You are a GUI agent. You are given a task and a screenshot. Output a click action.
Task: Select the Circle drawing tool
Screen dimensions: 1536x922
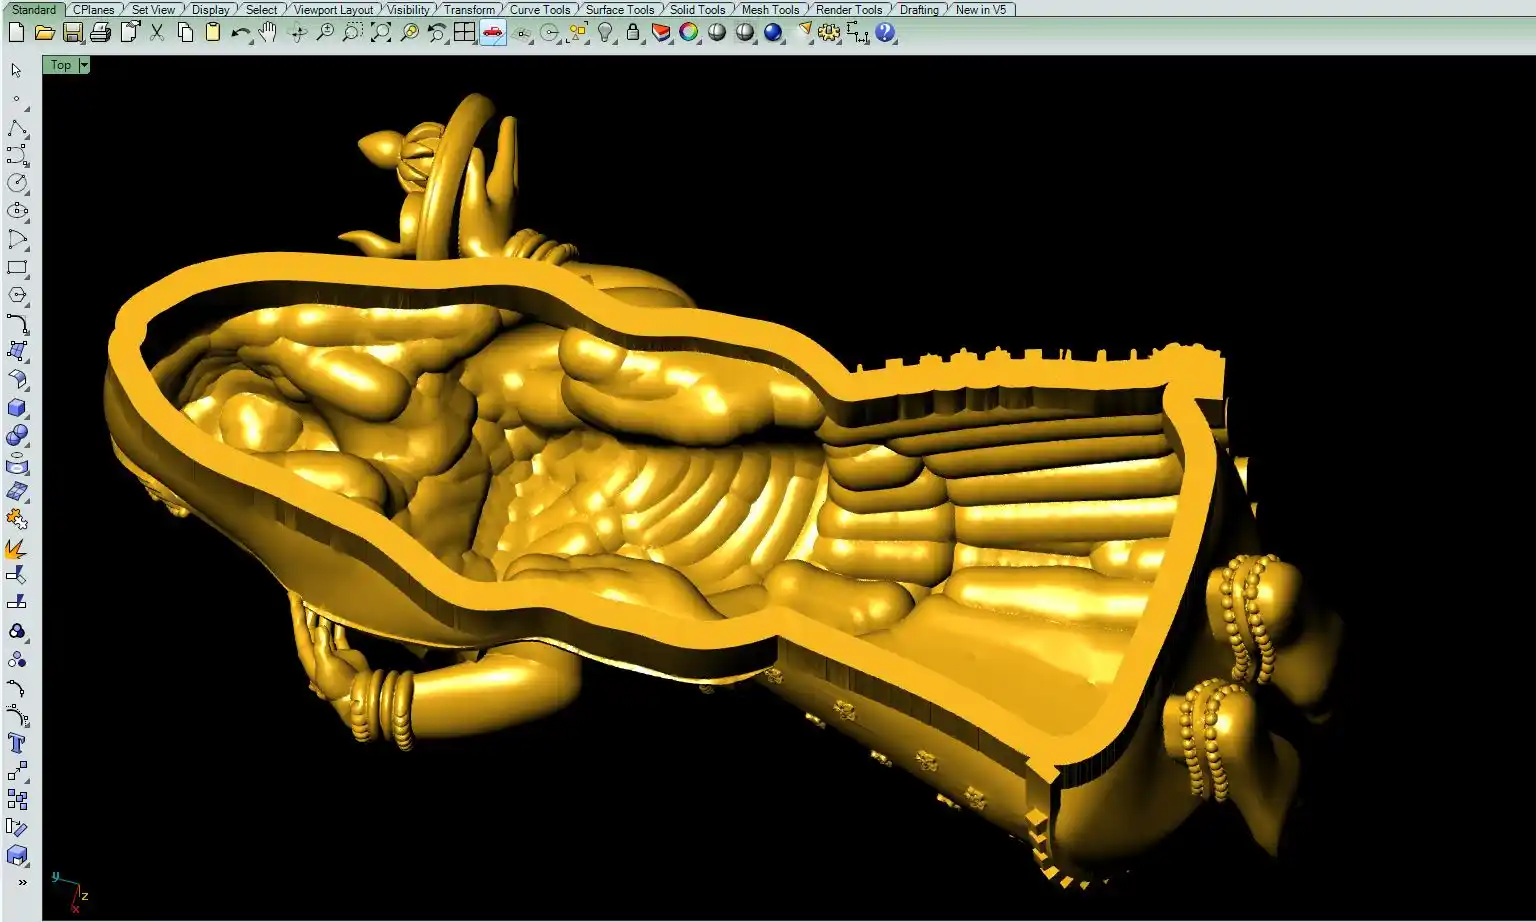[x=17, y=183]
